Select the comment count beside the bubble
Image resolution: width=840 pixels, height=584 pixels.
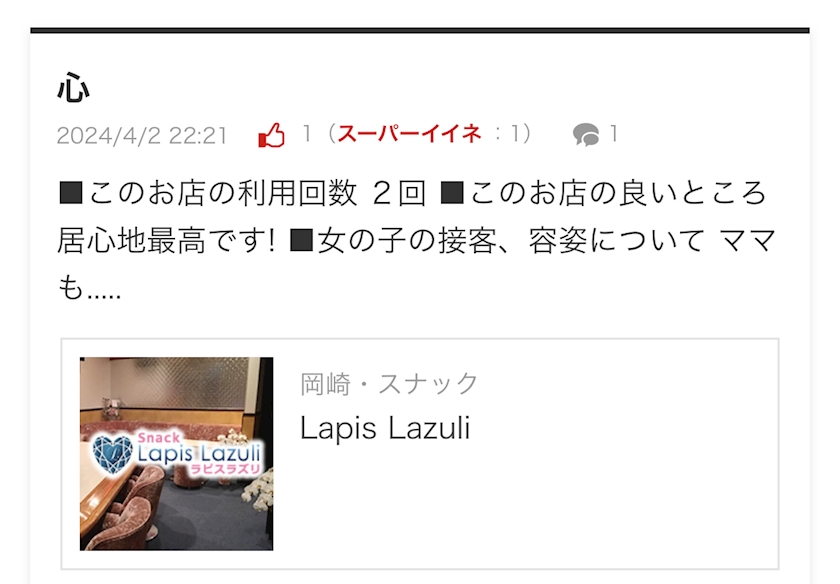tap(614, 133)
